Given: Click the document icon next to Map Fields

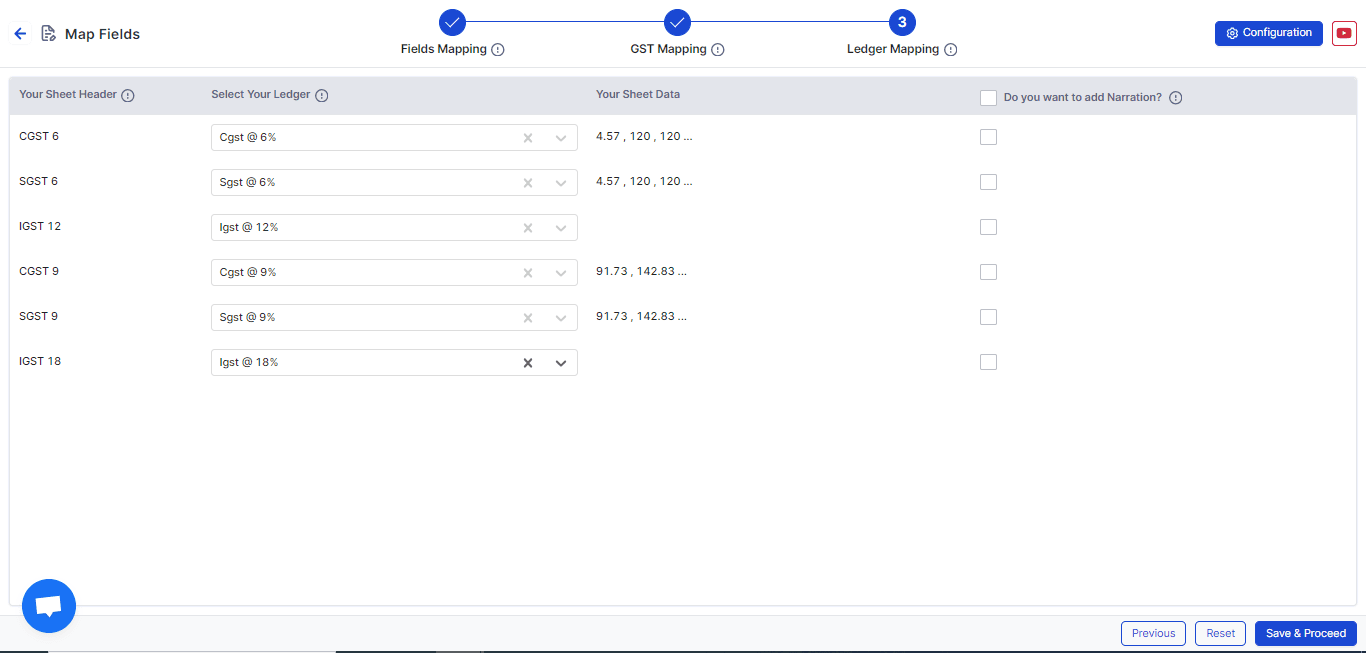Looking at the screenshot, I should 48,34.
